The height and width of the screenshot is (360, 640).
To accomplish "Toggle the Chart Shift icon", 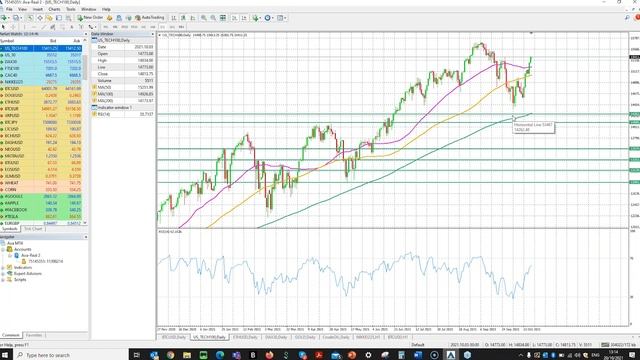I will point(244,18).
